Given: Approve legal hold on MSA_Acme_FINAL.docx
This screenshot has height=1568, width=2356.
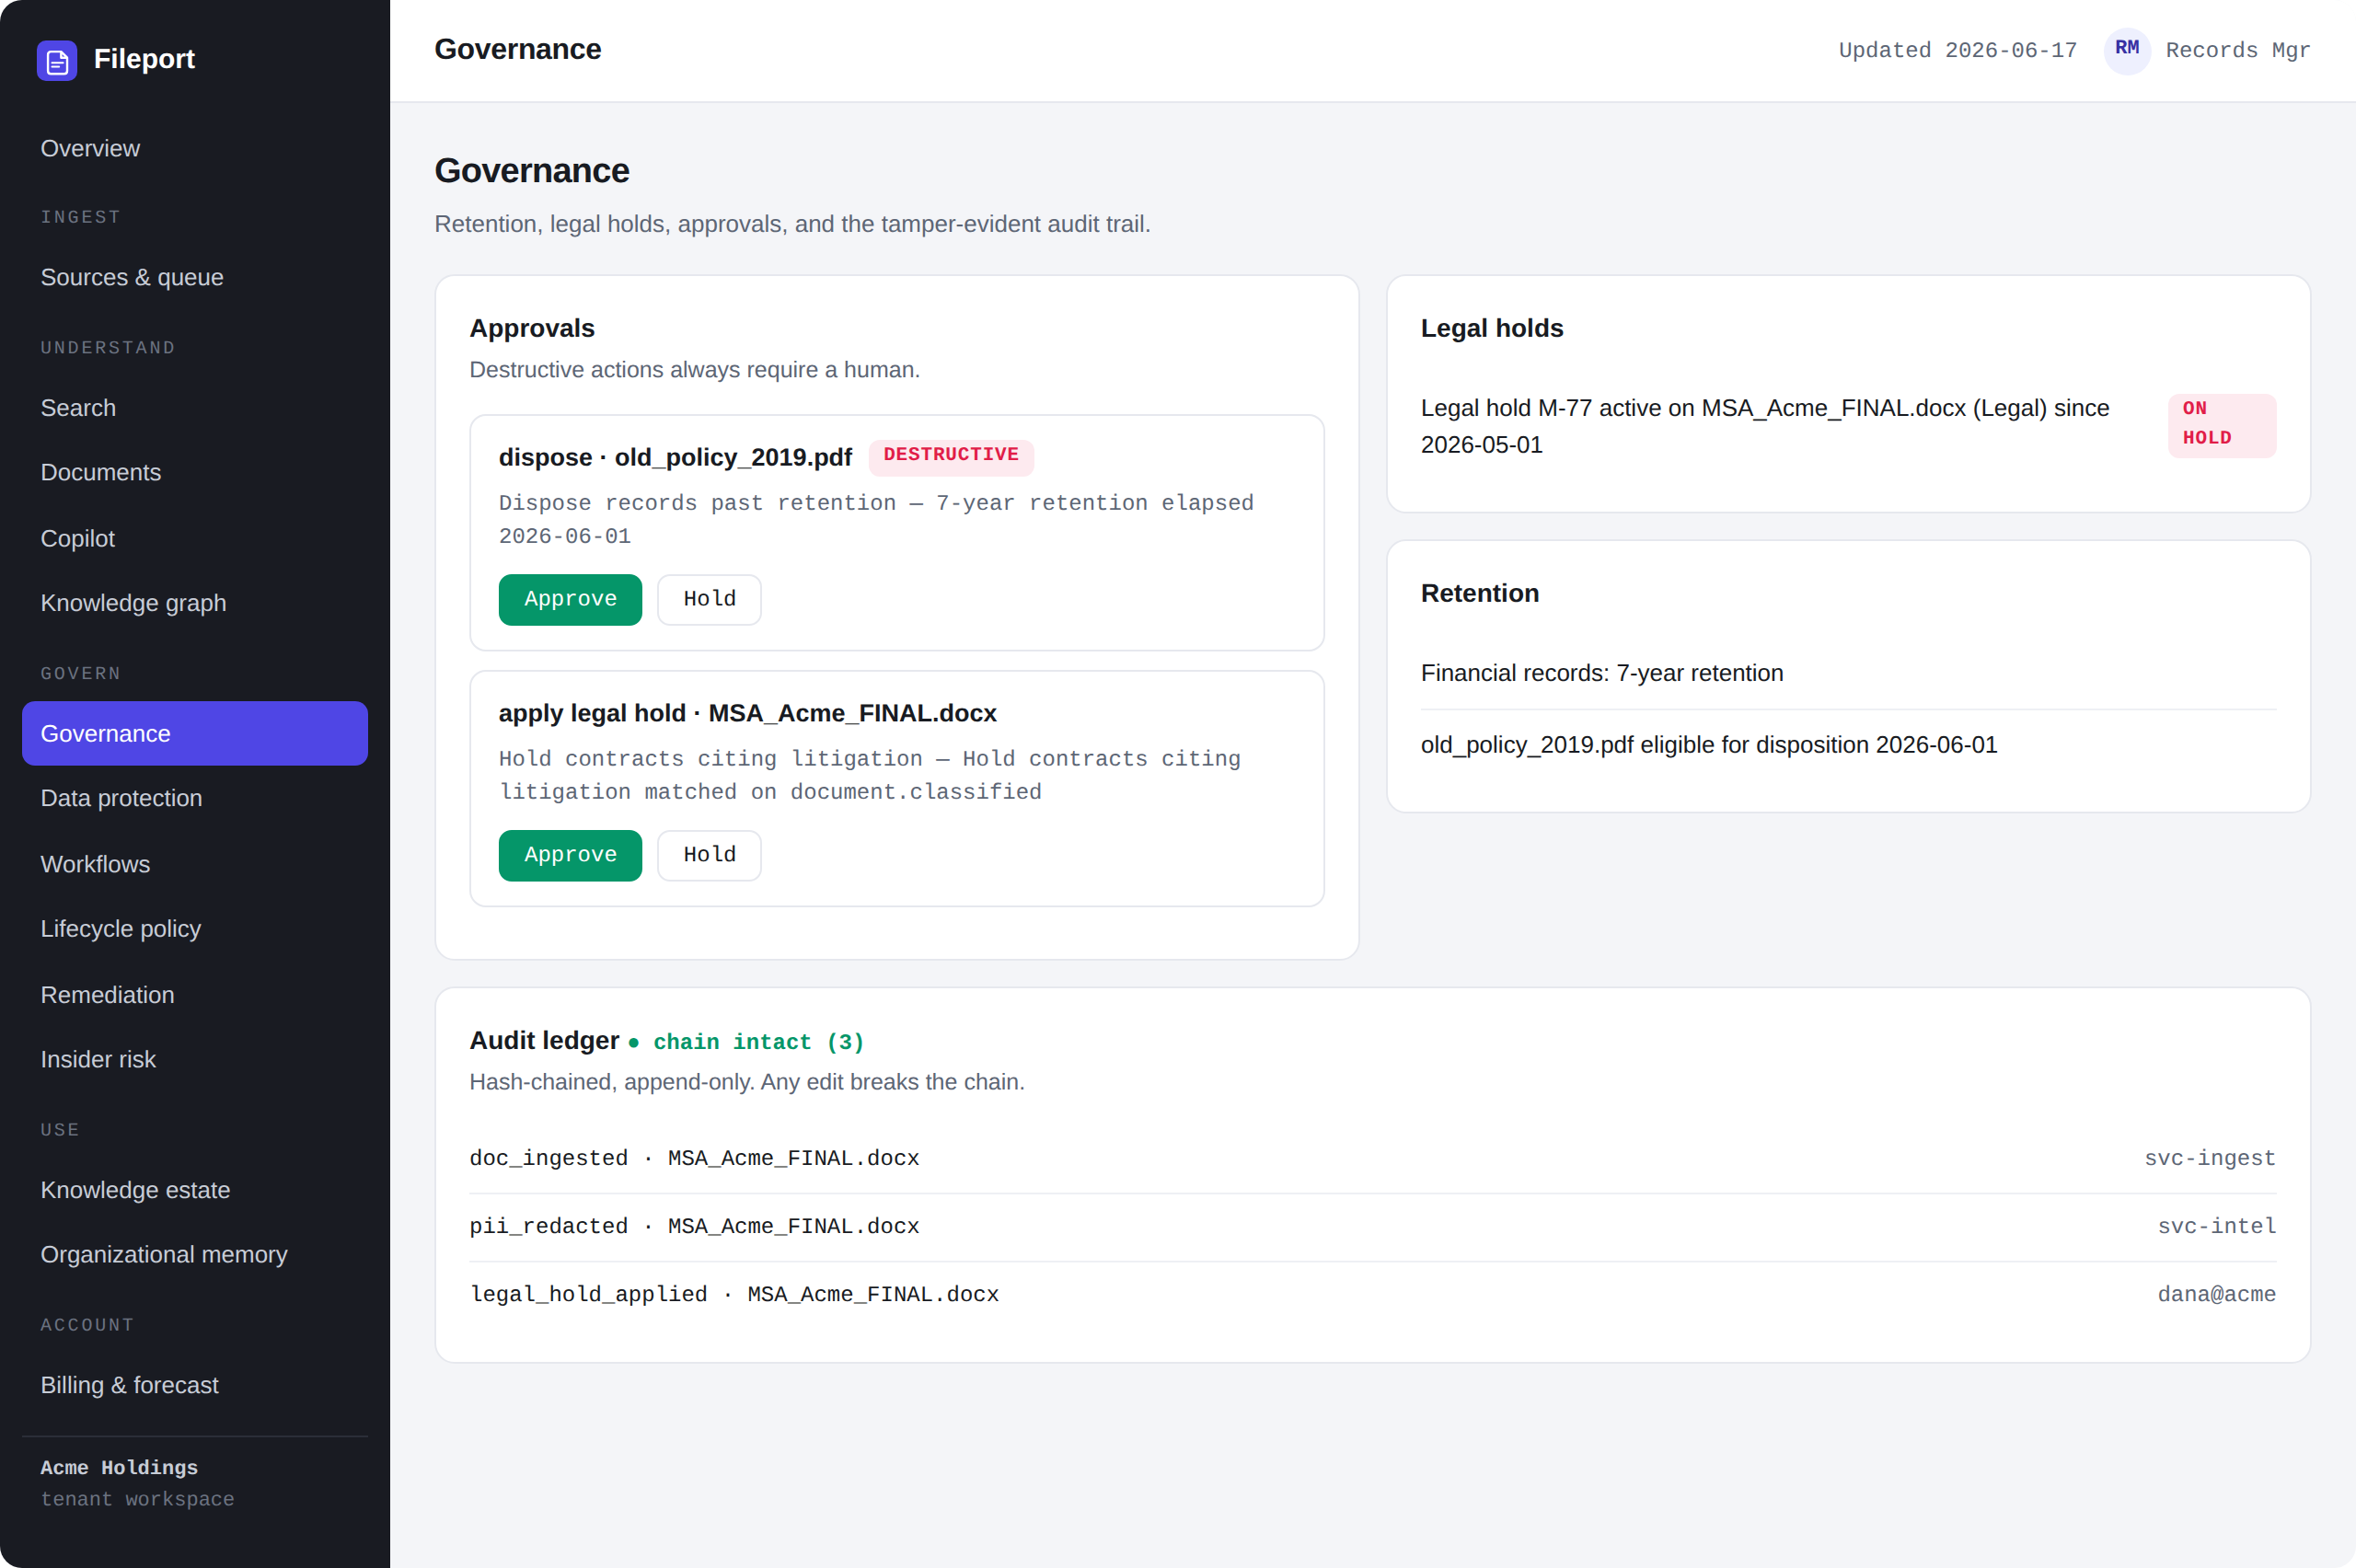Looking at the screenshot, I should 570,855.
